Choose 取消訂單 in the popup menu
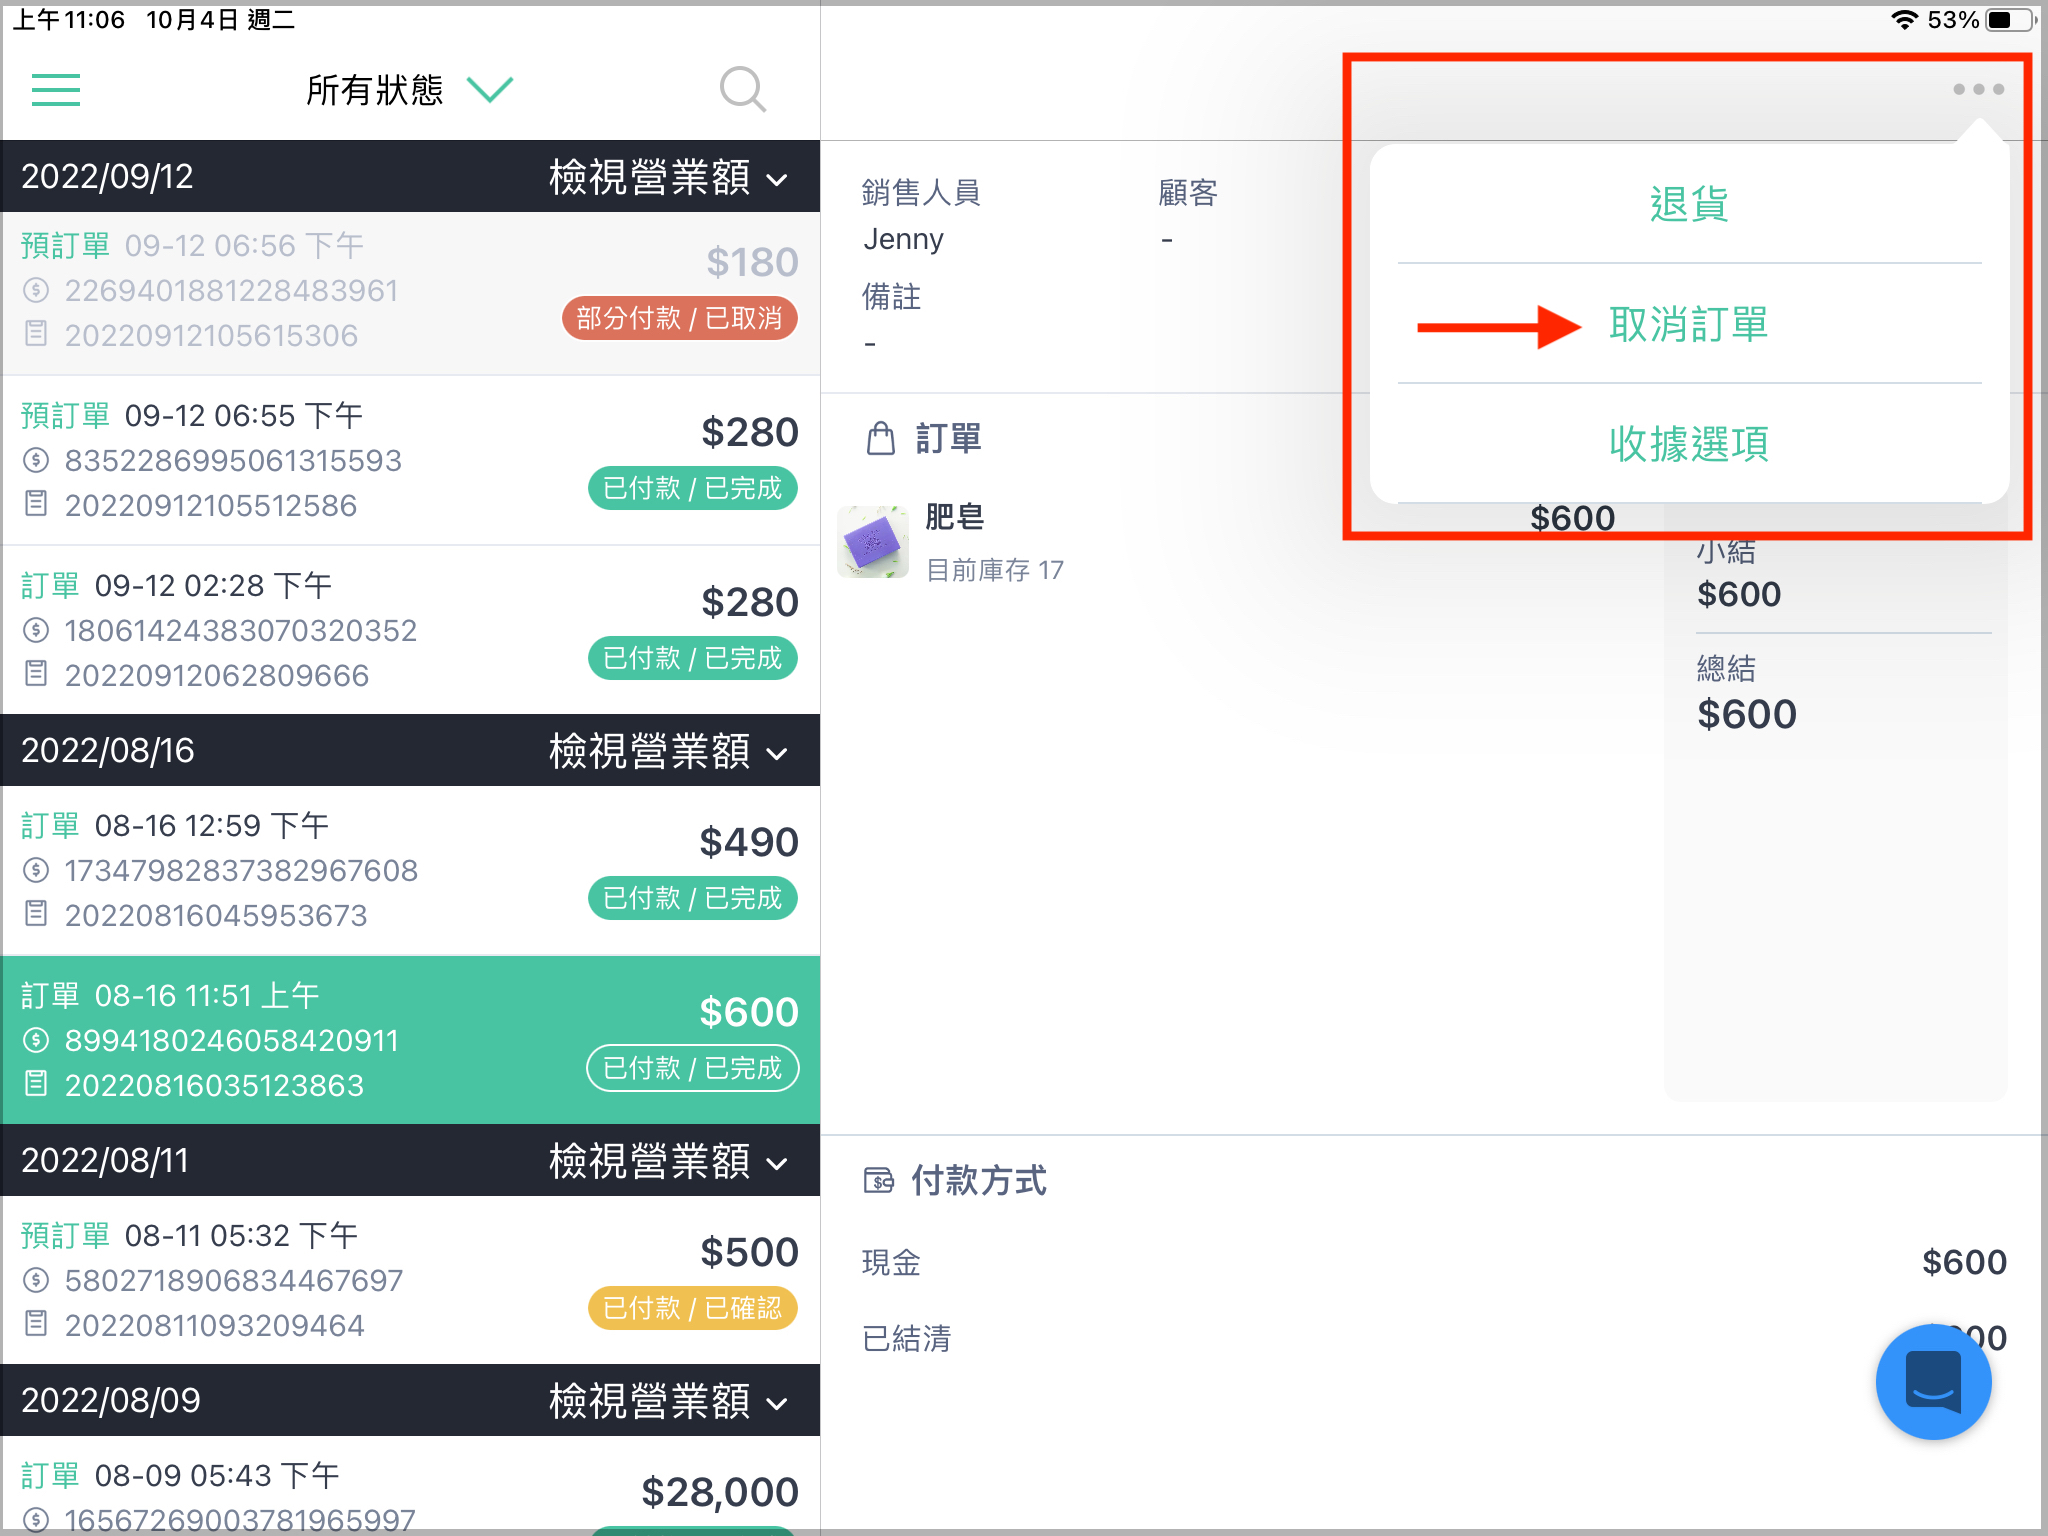 1689,324
